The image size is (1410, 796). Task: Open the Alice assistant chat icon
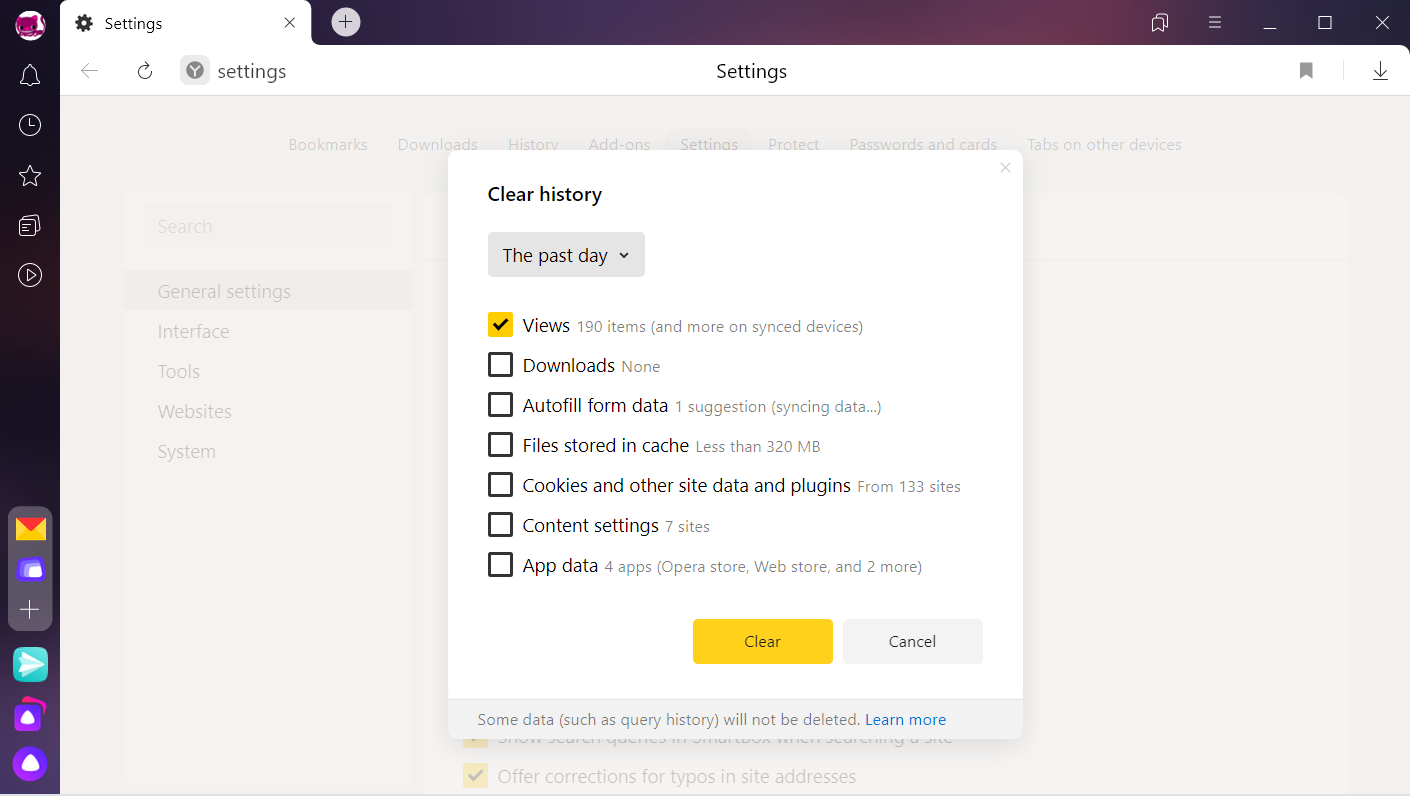tap(29, 715)
